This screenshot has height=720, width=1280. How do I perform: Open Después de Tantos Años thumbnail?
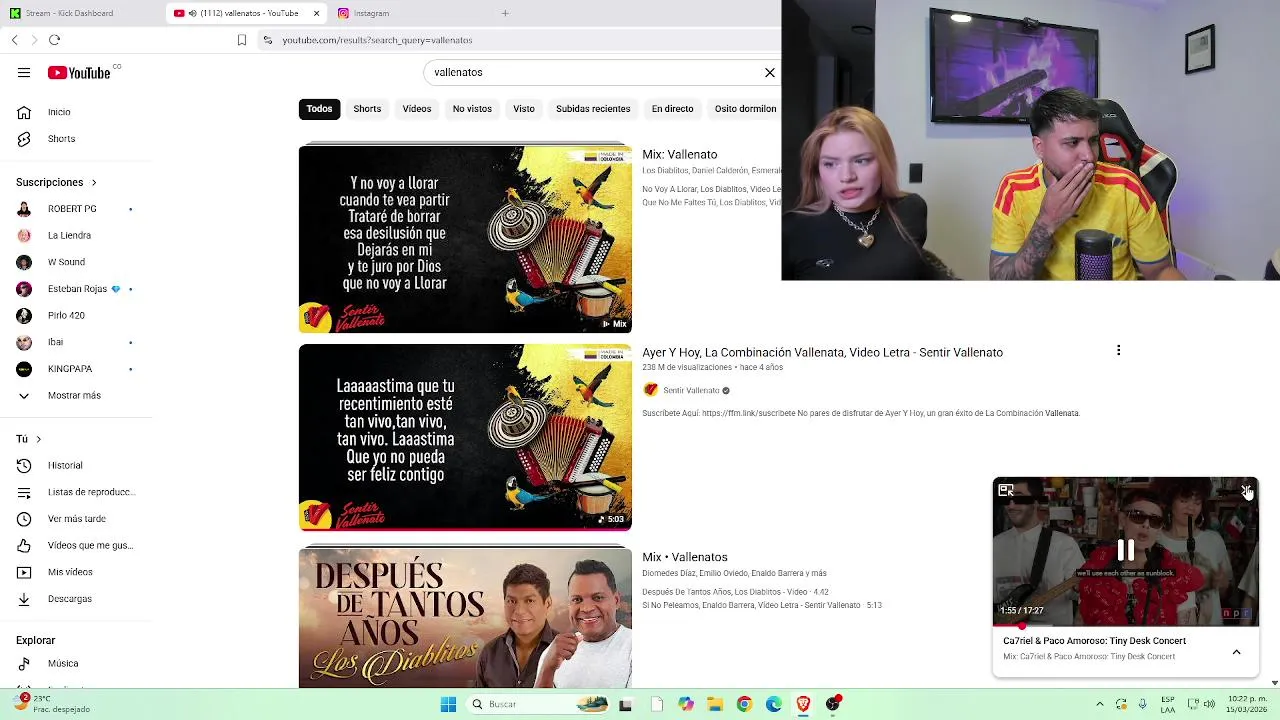[465, 617]
